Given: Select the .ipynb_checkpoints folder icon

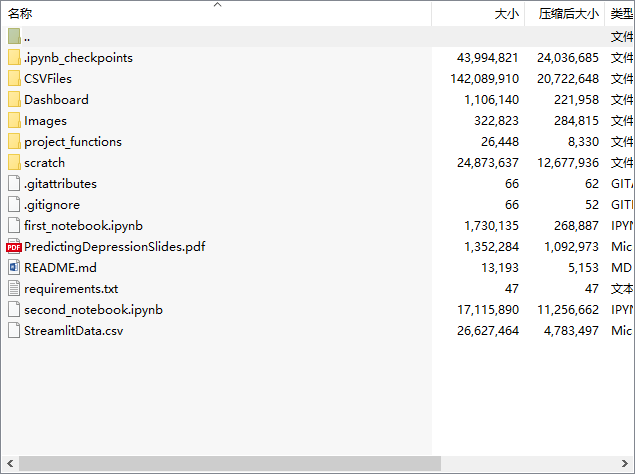Looking at the screenshot, I should (x=14, y=57).
